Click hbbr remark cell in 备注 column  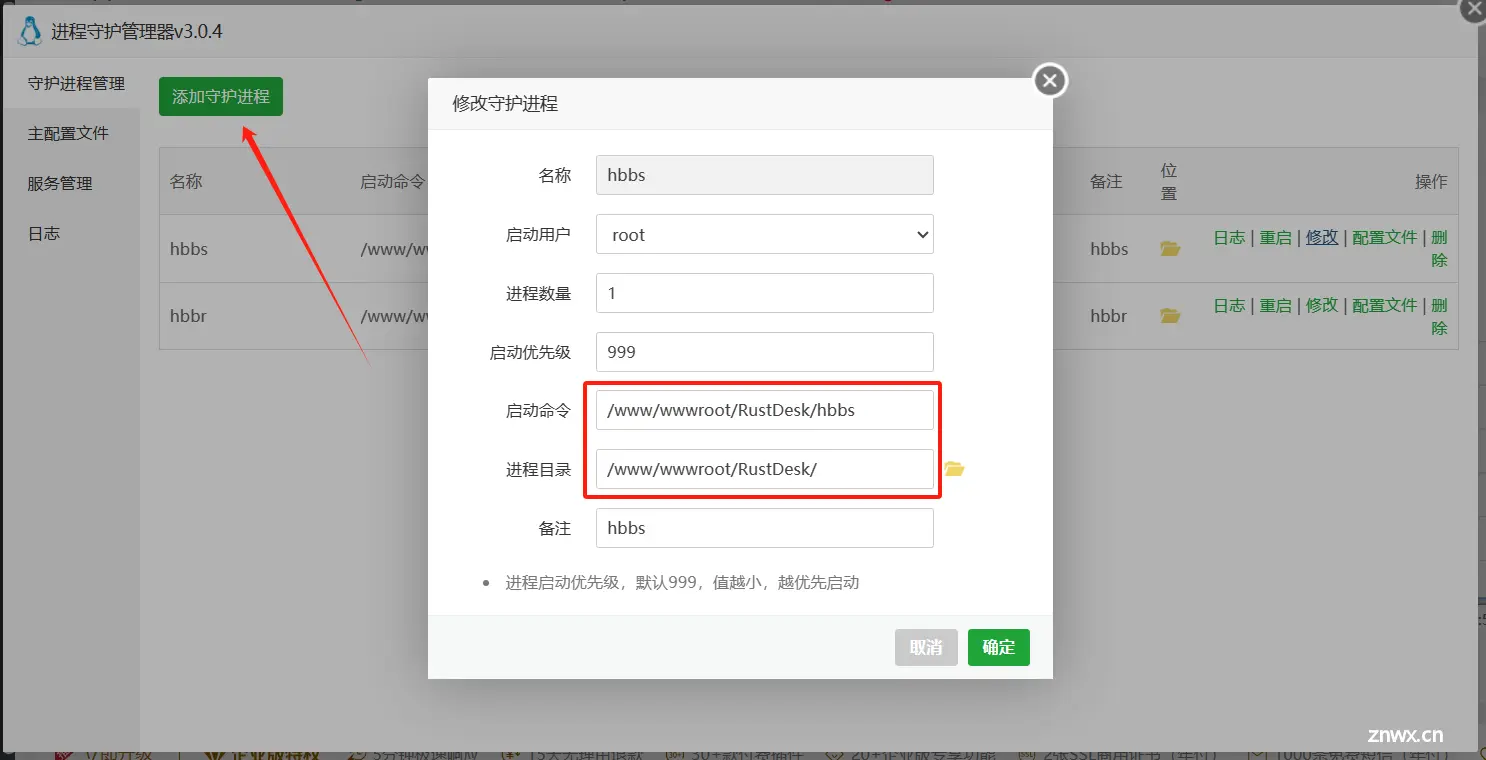coord(1109,316)
